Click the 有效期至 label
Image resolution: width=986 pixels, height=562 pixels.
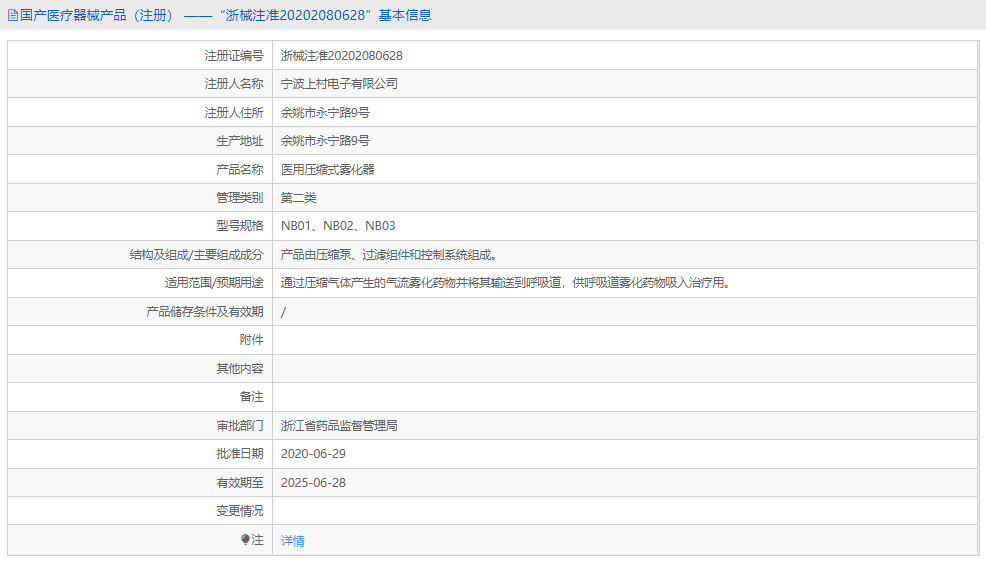240,483
